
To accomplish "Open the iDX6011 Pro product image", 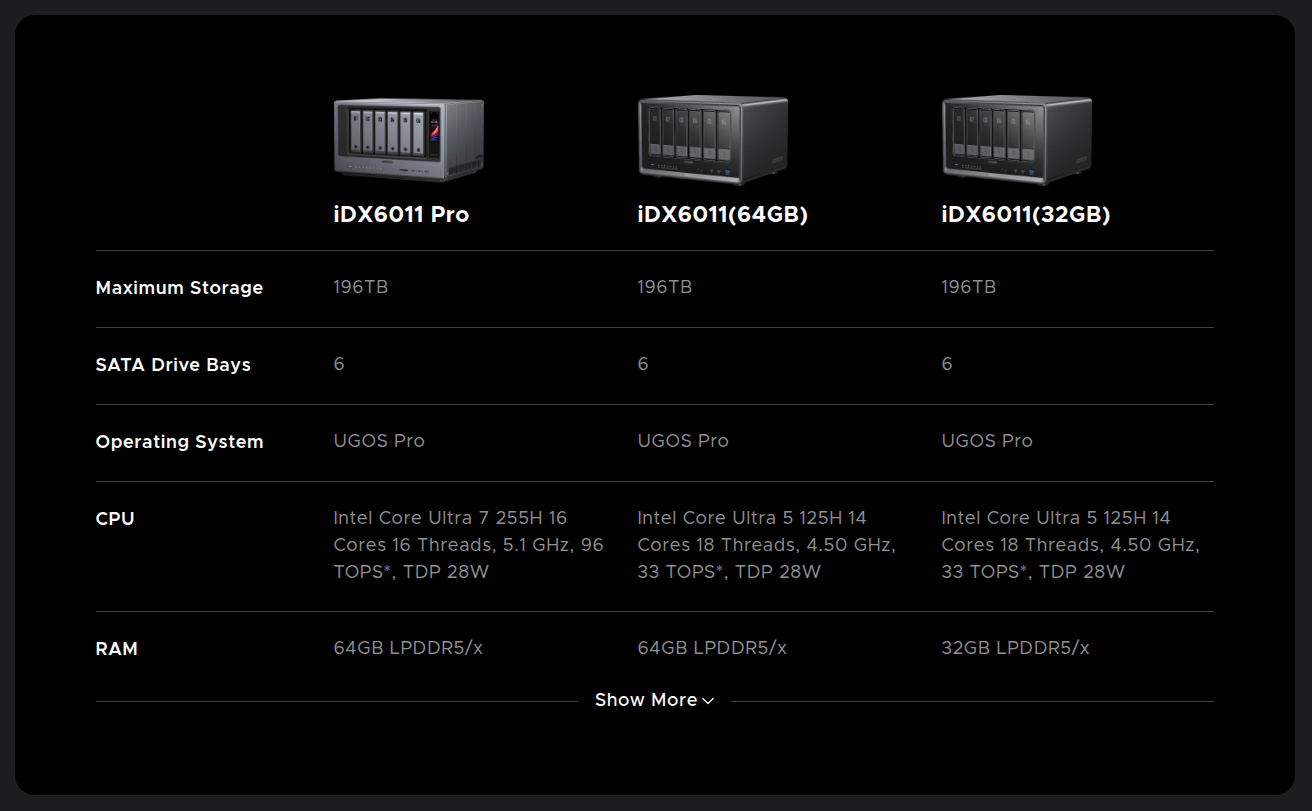I will coord(409,140).
